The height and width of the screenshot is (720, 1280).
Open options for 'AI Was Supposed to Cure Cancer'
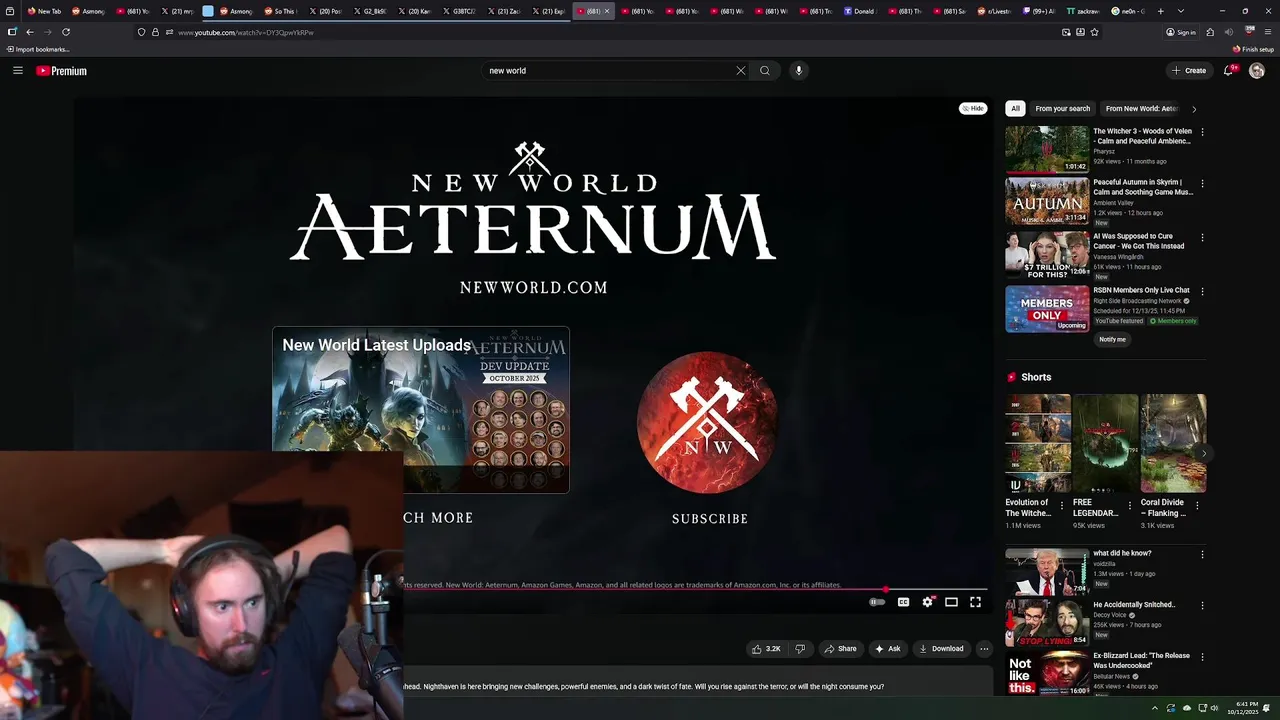tap(1202, 238)
